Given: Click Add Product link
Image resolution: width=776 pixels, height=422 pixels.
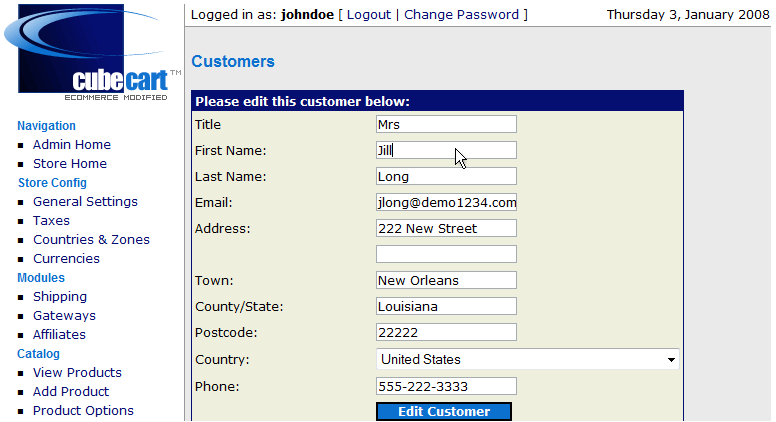Looking at the screenshot, I should click(71, 392).
